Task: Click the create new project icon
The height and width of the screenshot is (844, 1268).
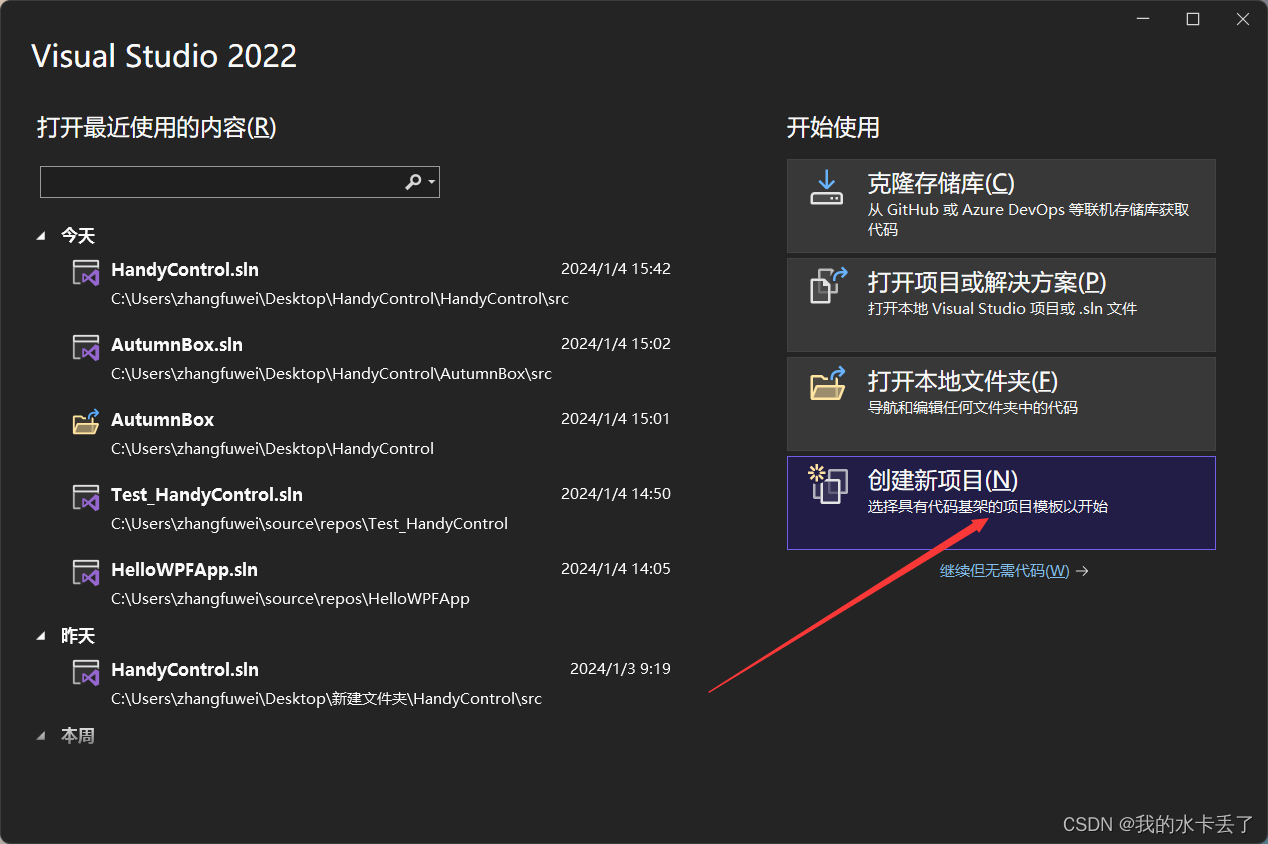Action: (x=828, y=484)
